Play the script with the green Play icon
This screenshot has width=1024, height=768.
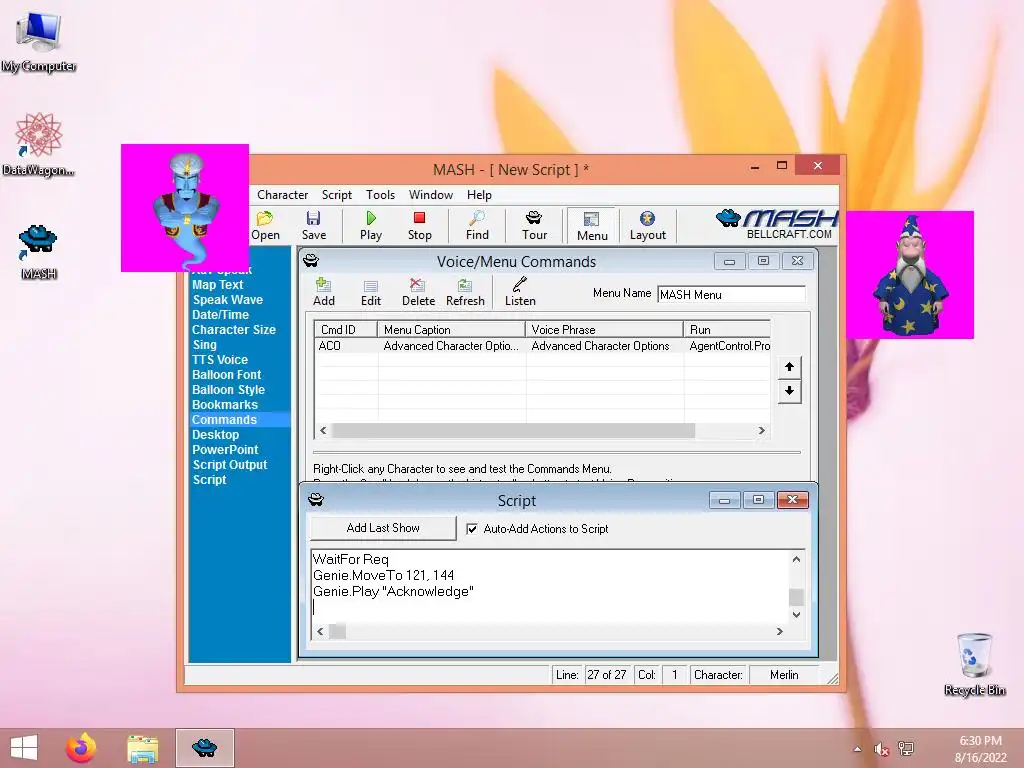click(371, 226)
